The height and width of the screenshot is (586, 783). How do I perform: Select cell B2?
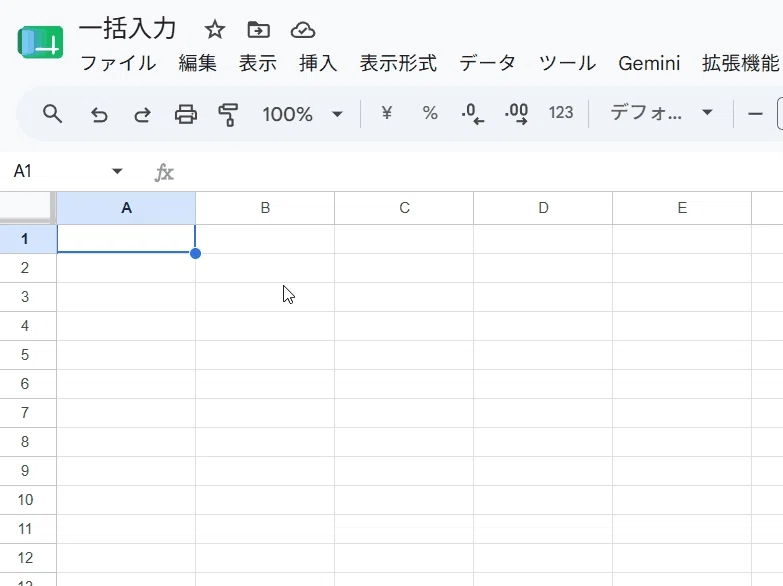(x=265, y=268)
